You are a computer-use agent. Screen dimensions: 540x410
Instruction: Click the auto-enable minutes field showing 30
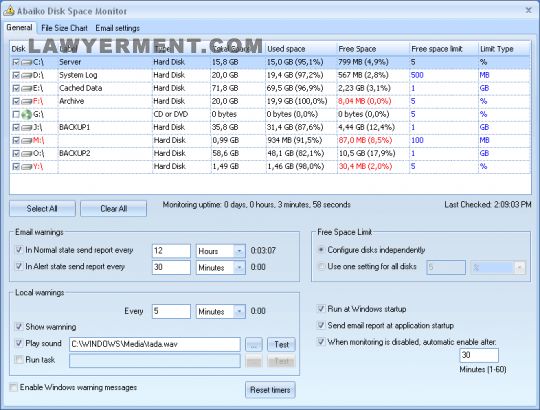click(x=479, y=355)
